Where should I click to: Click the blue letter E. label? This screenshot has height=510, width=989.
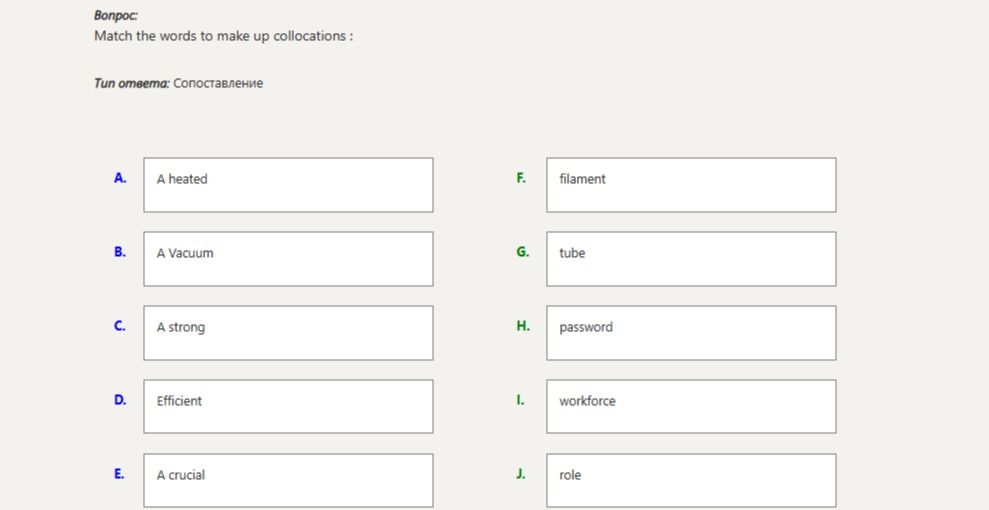click(x=119, y=474)
